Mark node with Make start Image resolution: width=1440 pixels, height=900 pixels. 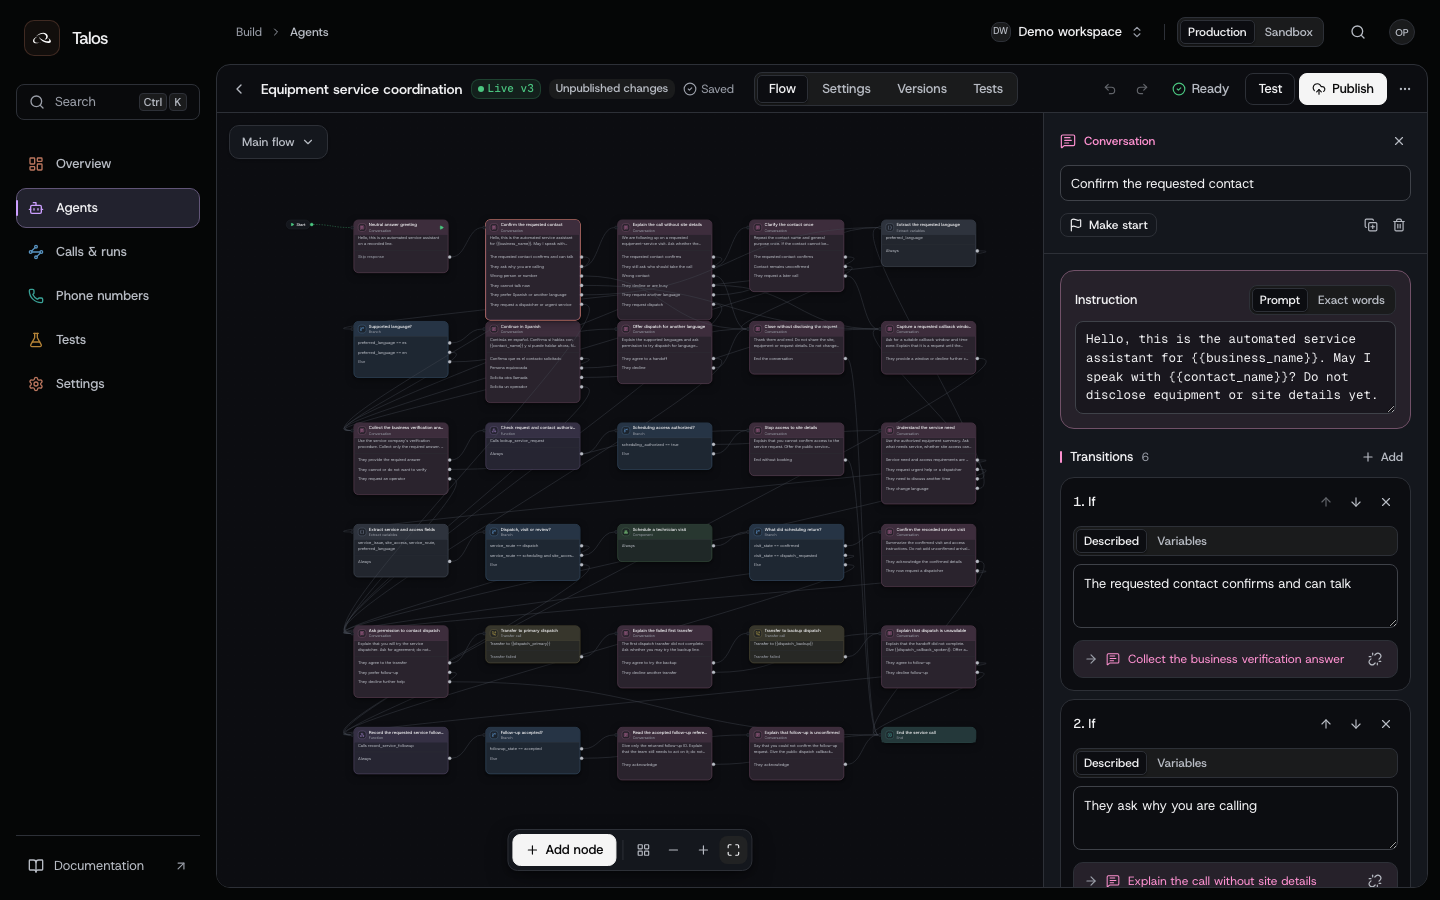[x=1108, y=225]
